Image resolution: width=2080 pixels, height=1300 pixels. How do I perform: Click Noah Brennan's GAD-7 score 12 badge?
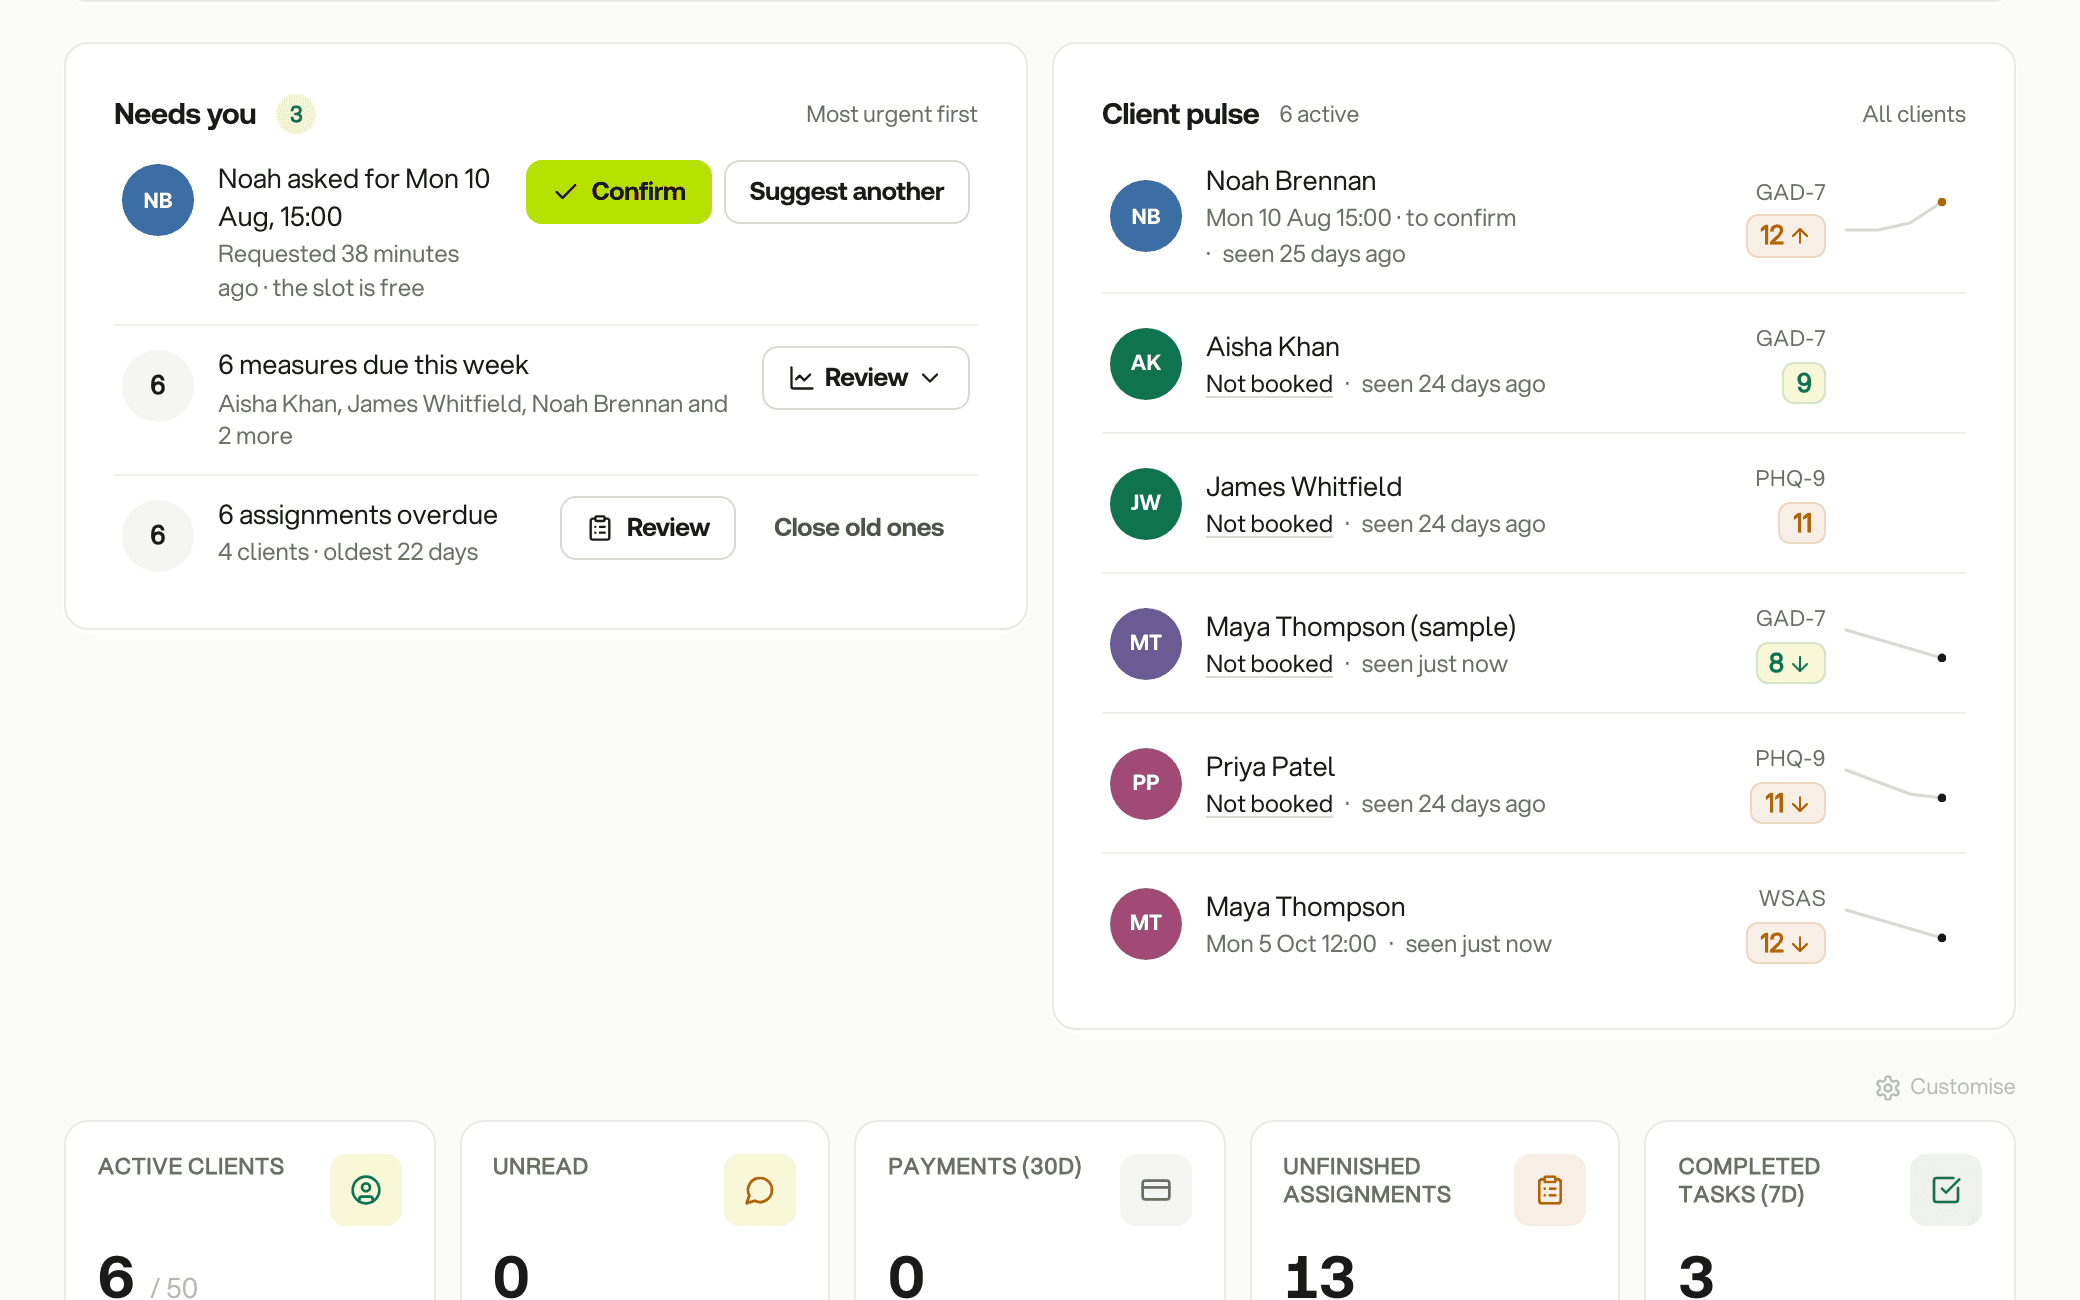(1786, 236)
